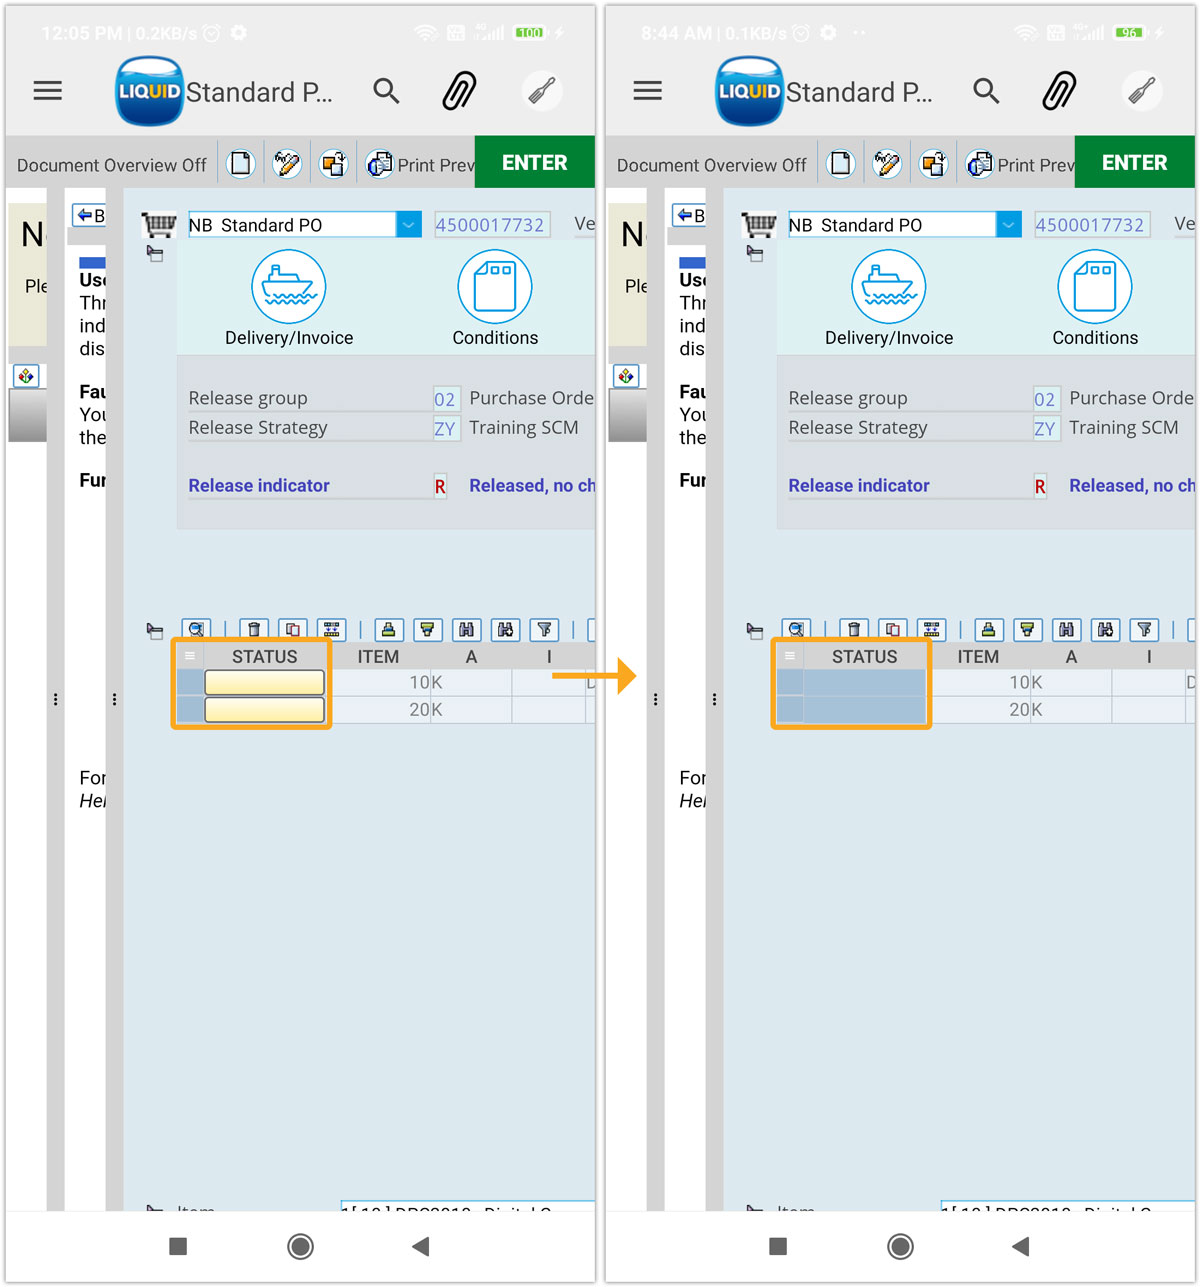This screenshot has width=1200, height=1287.
Task: Click the binoculars find icon in right item toolbar
Action: click(x=1066, y=629)
